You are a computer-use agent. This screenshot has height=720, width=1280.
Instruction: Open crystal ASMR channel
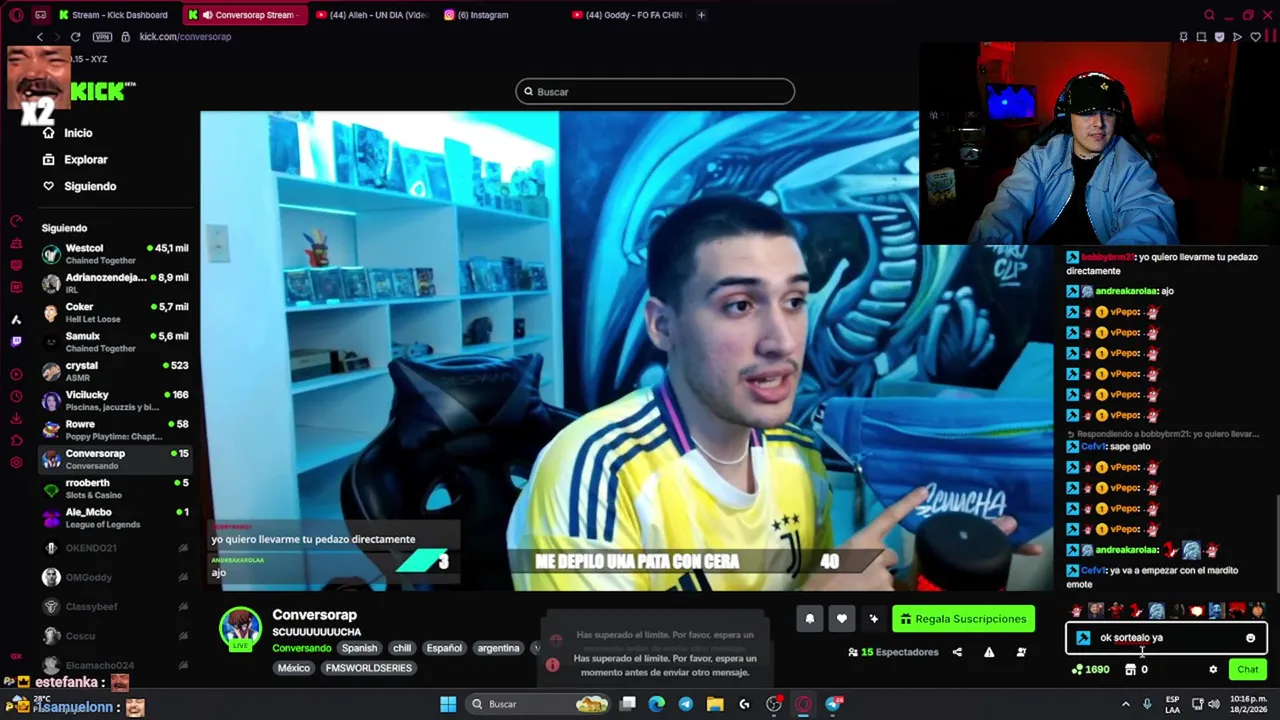(115, 371)
